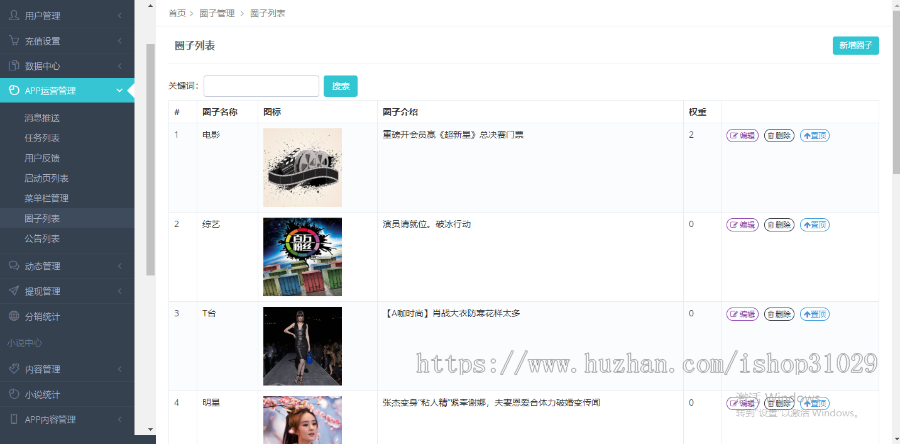Open 公告列表 in the sidebar submenu
The height and width of the screenshot is (444, 900).
(42, 239)
